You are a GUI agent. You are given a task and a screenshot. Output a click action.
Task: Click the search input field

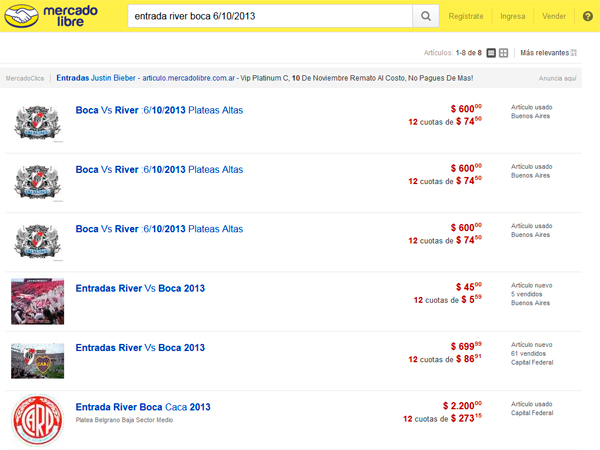click(x=270, y=16)
